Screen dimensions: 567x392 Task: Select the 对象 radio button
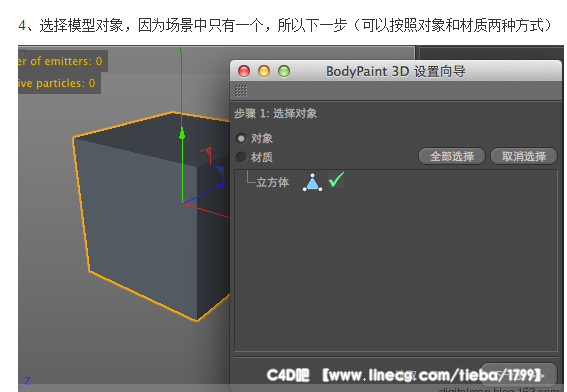[x=241, y=138]
